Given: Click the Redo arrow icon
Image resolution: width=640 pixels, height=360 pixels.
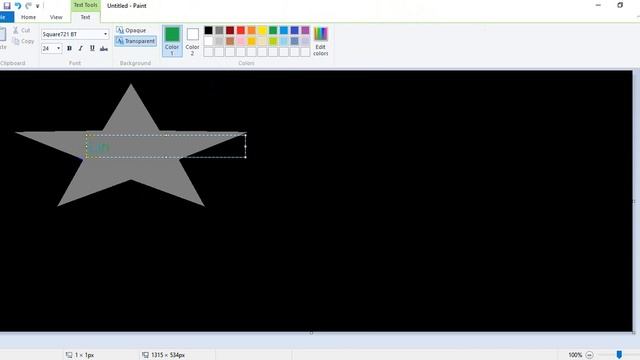Looking at the screenshot, I should [28, 6].
